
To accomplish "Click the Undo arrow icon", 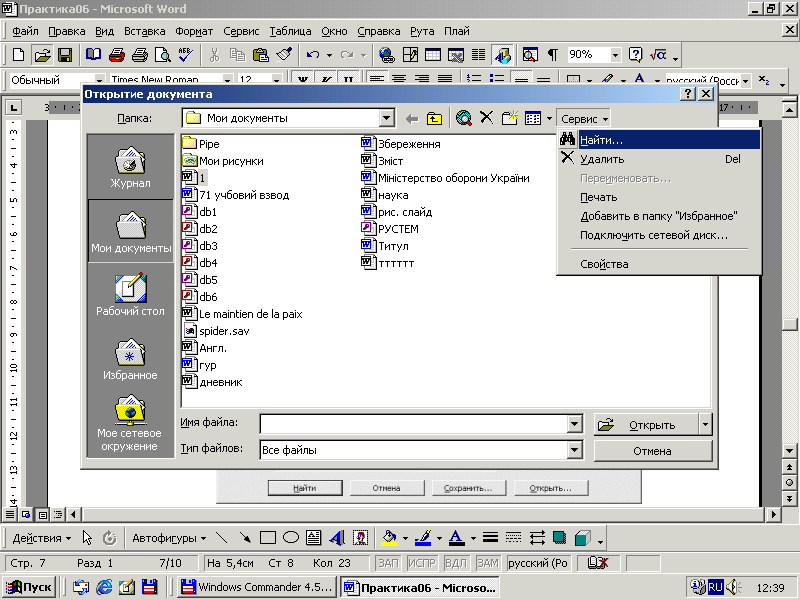I will coord(313,55).
